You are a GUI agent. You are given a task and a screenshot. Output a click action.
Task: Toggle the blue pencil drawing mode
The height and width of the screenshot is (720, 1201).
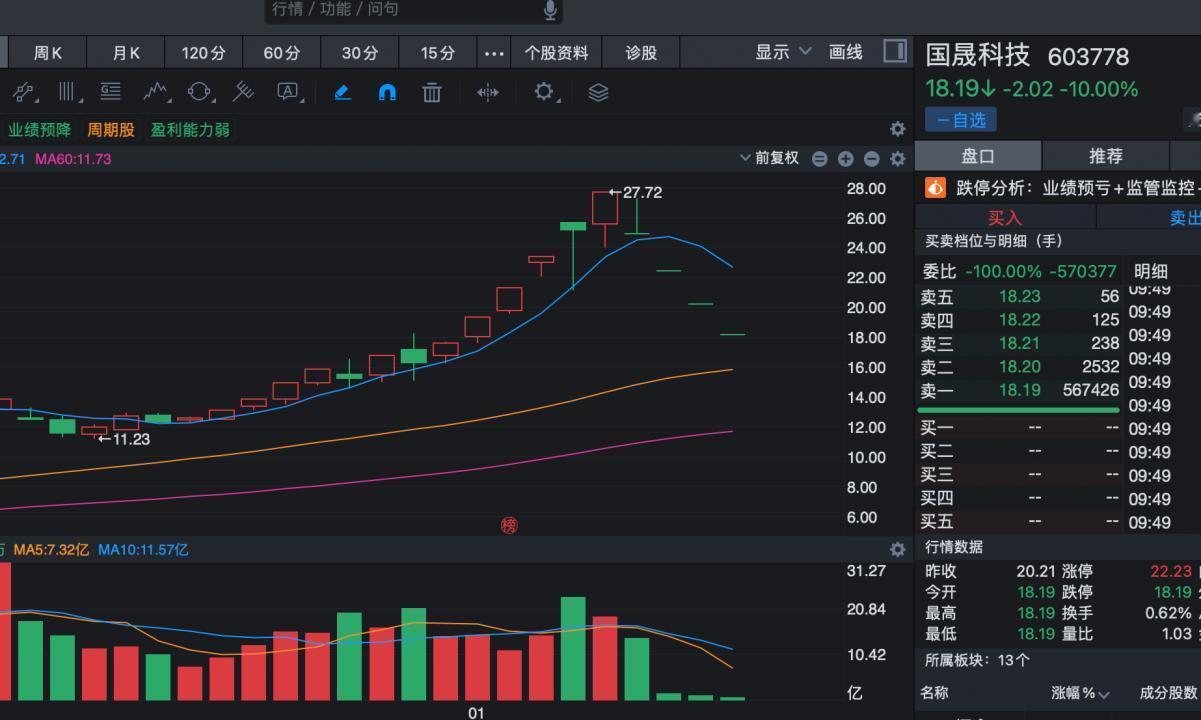(x=342, y=92)
